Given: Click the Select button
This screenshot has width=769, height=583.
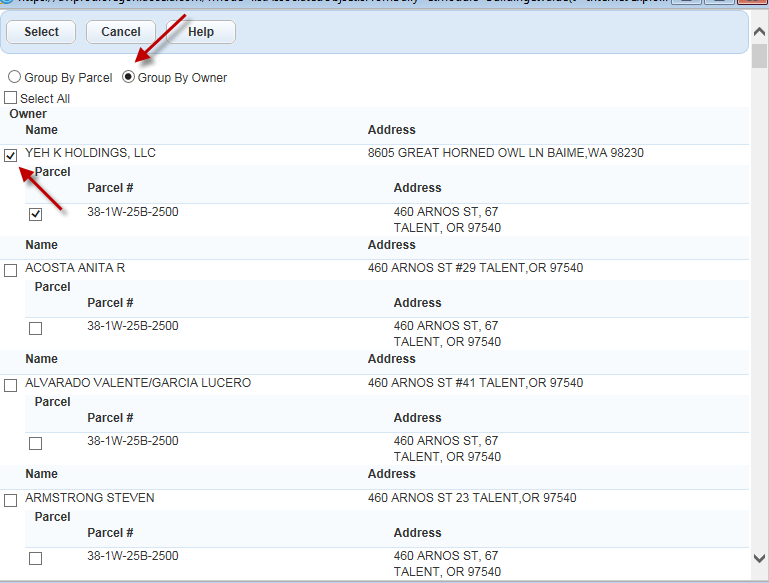Looking at the screenshot, I should pyautogui.click(x=41, y=32).
